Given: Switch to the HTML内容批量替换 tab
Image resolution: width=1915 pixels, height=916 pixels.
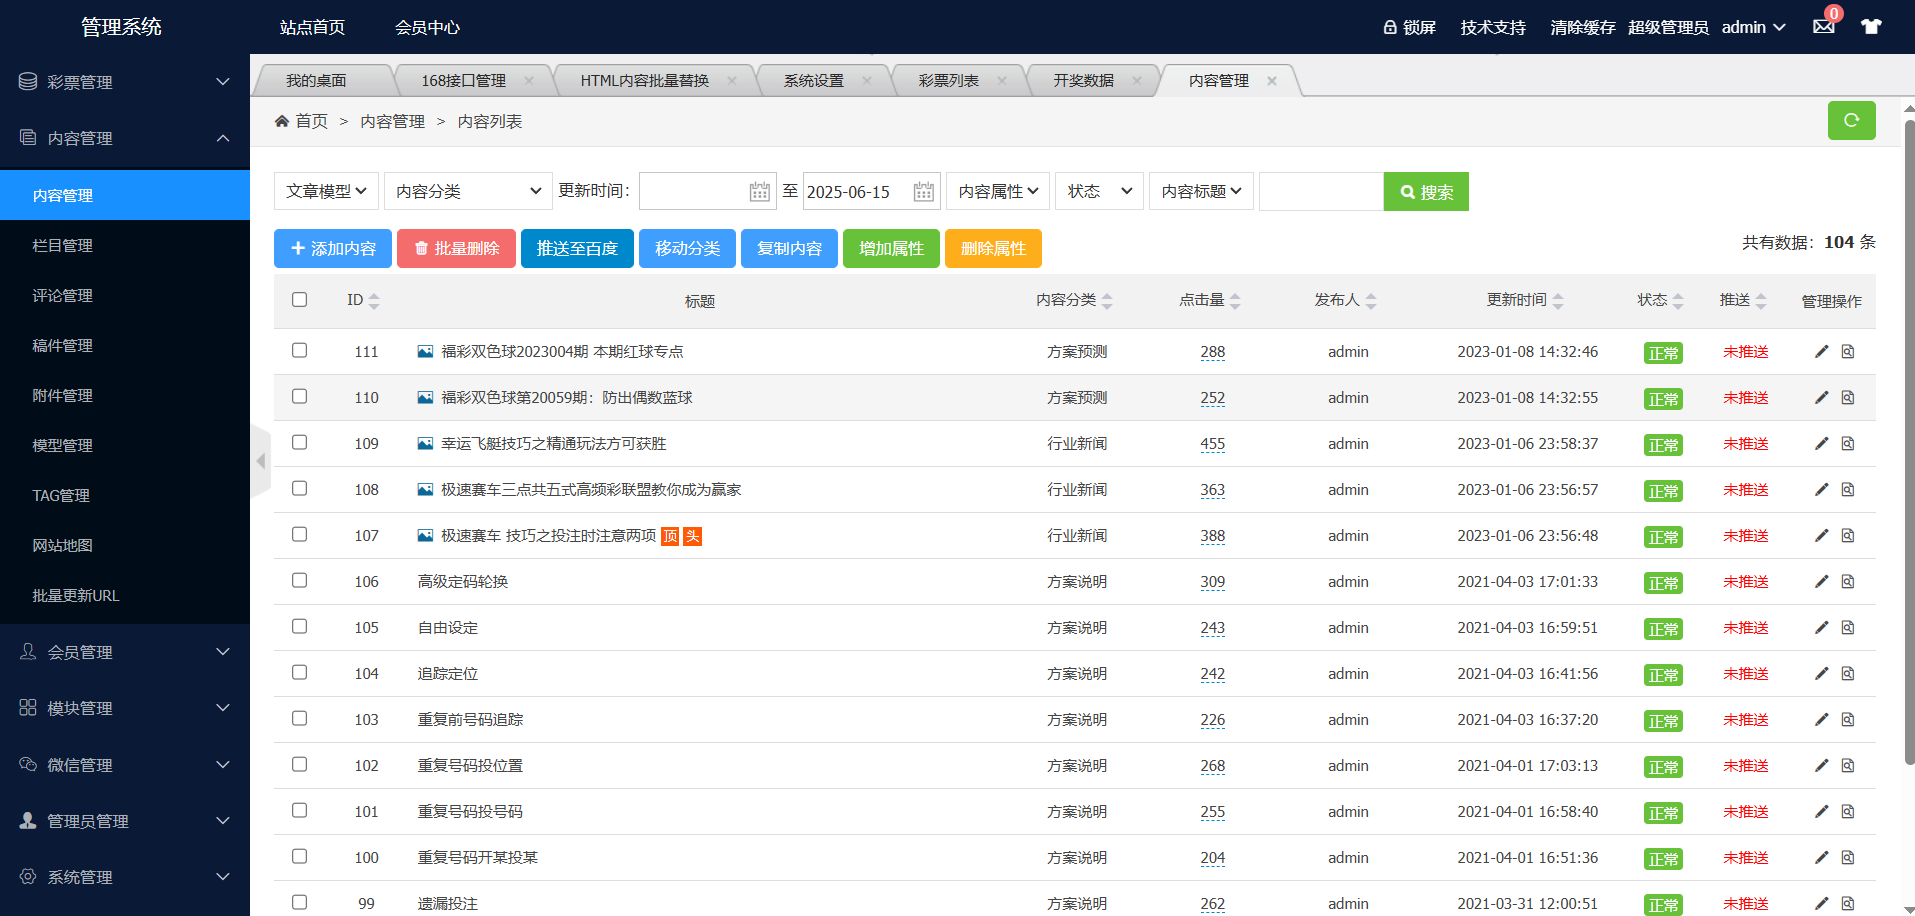Looking at the screenshot, I should tap(644, 80).
